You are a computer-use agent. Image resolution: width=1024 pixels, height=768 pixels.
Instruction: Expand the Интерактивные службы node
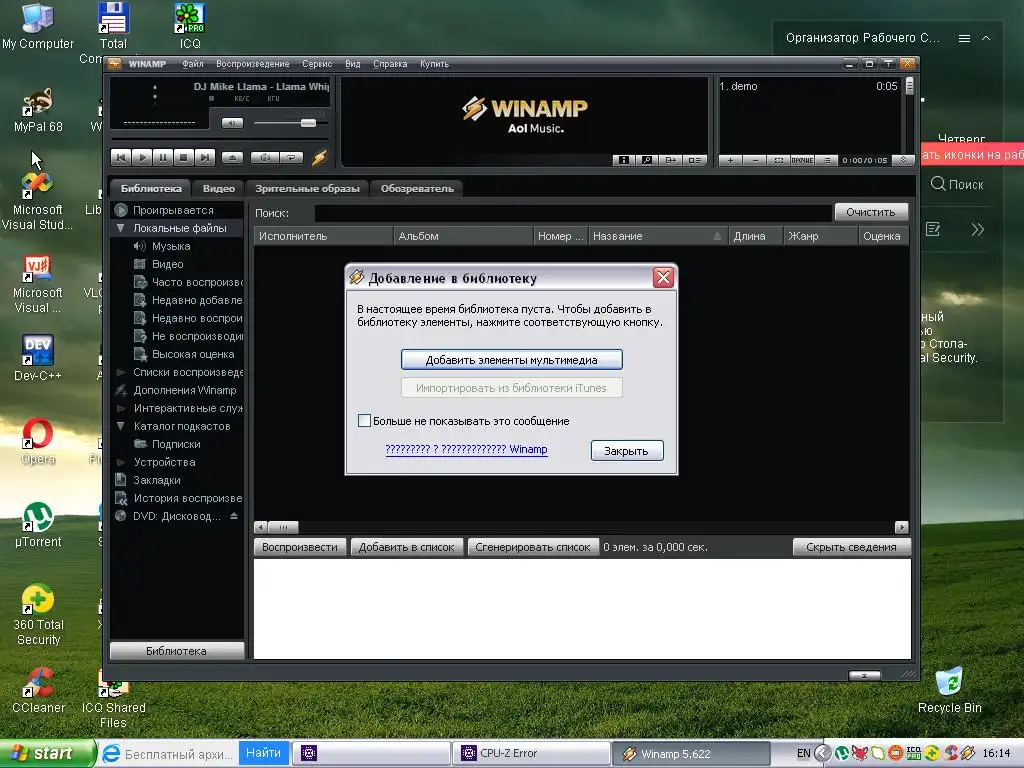pos(121,408)
